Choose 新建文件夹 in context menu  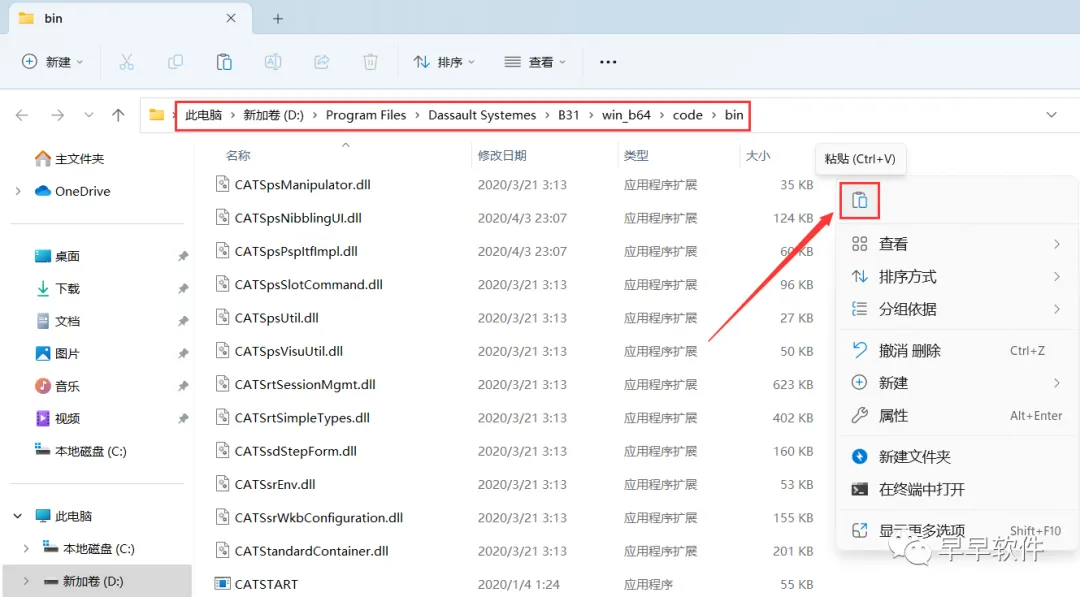[x=957, y=457]
